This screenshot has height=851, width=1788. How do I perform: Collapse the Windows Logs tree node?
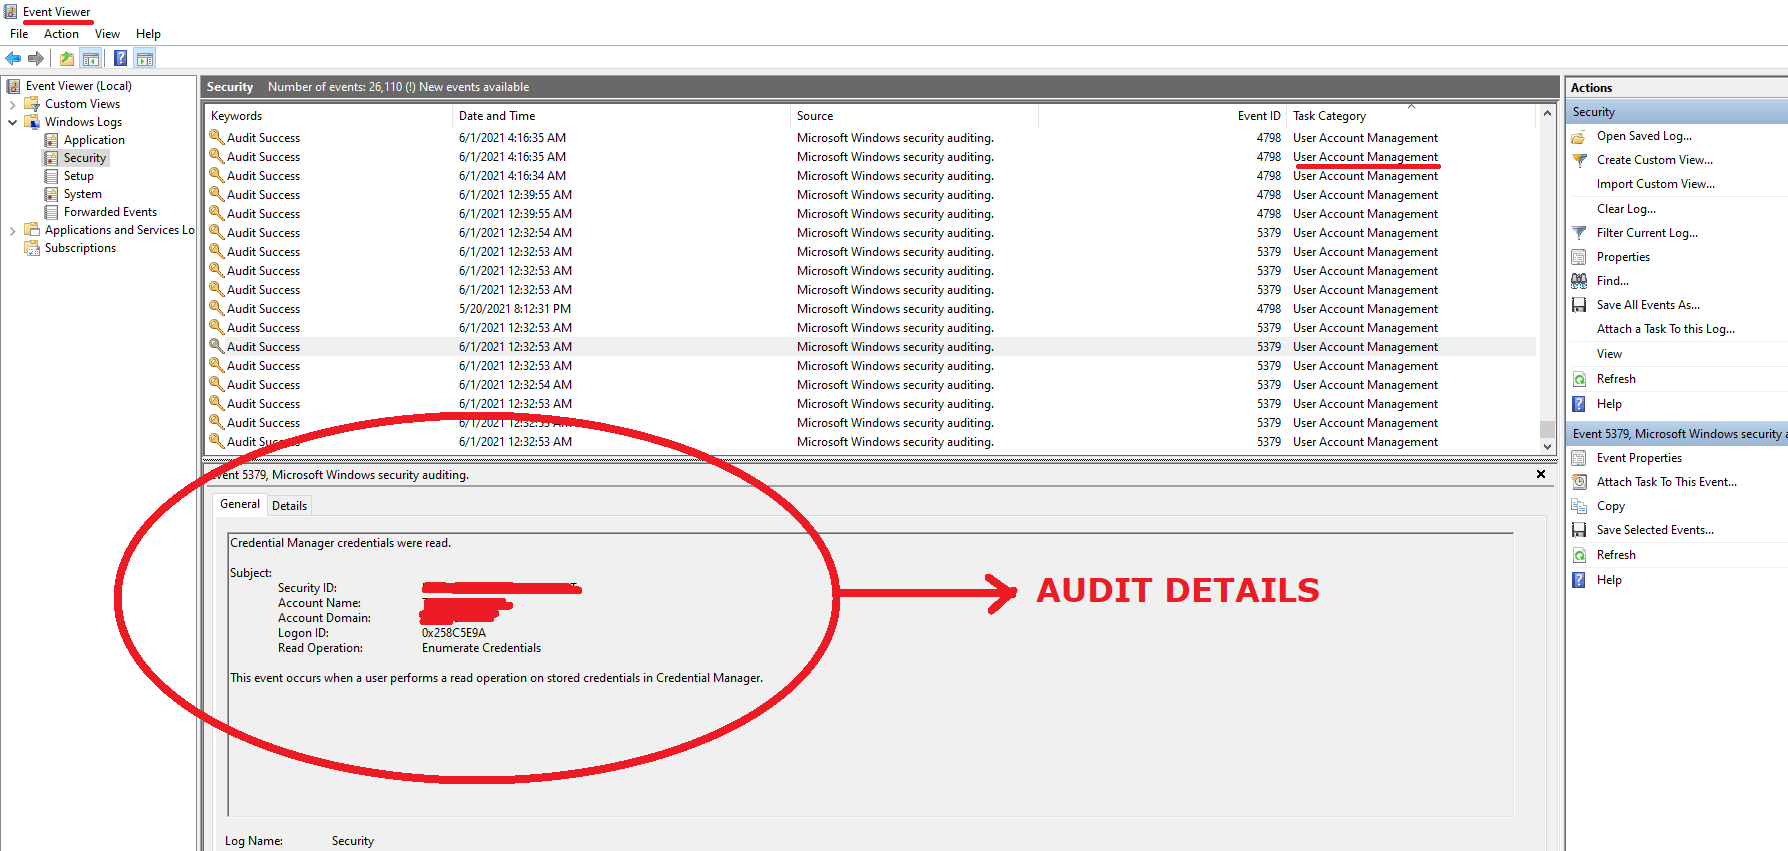tap(12, 122)
